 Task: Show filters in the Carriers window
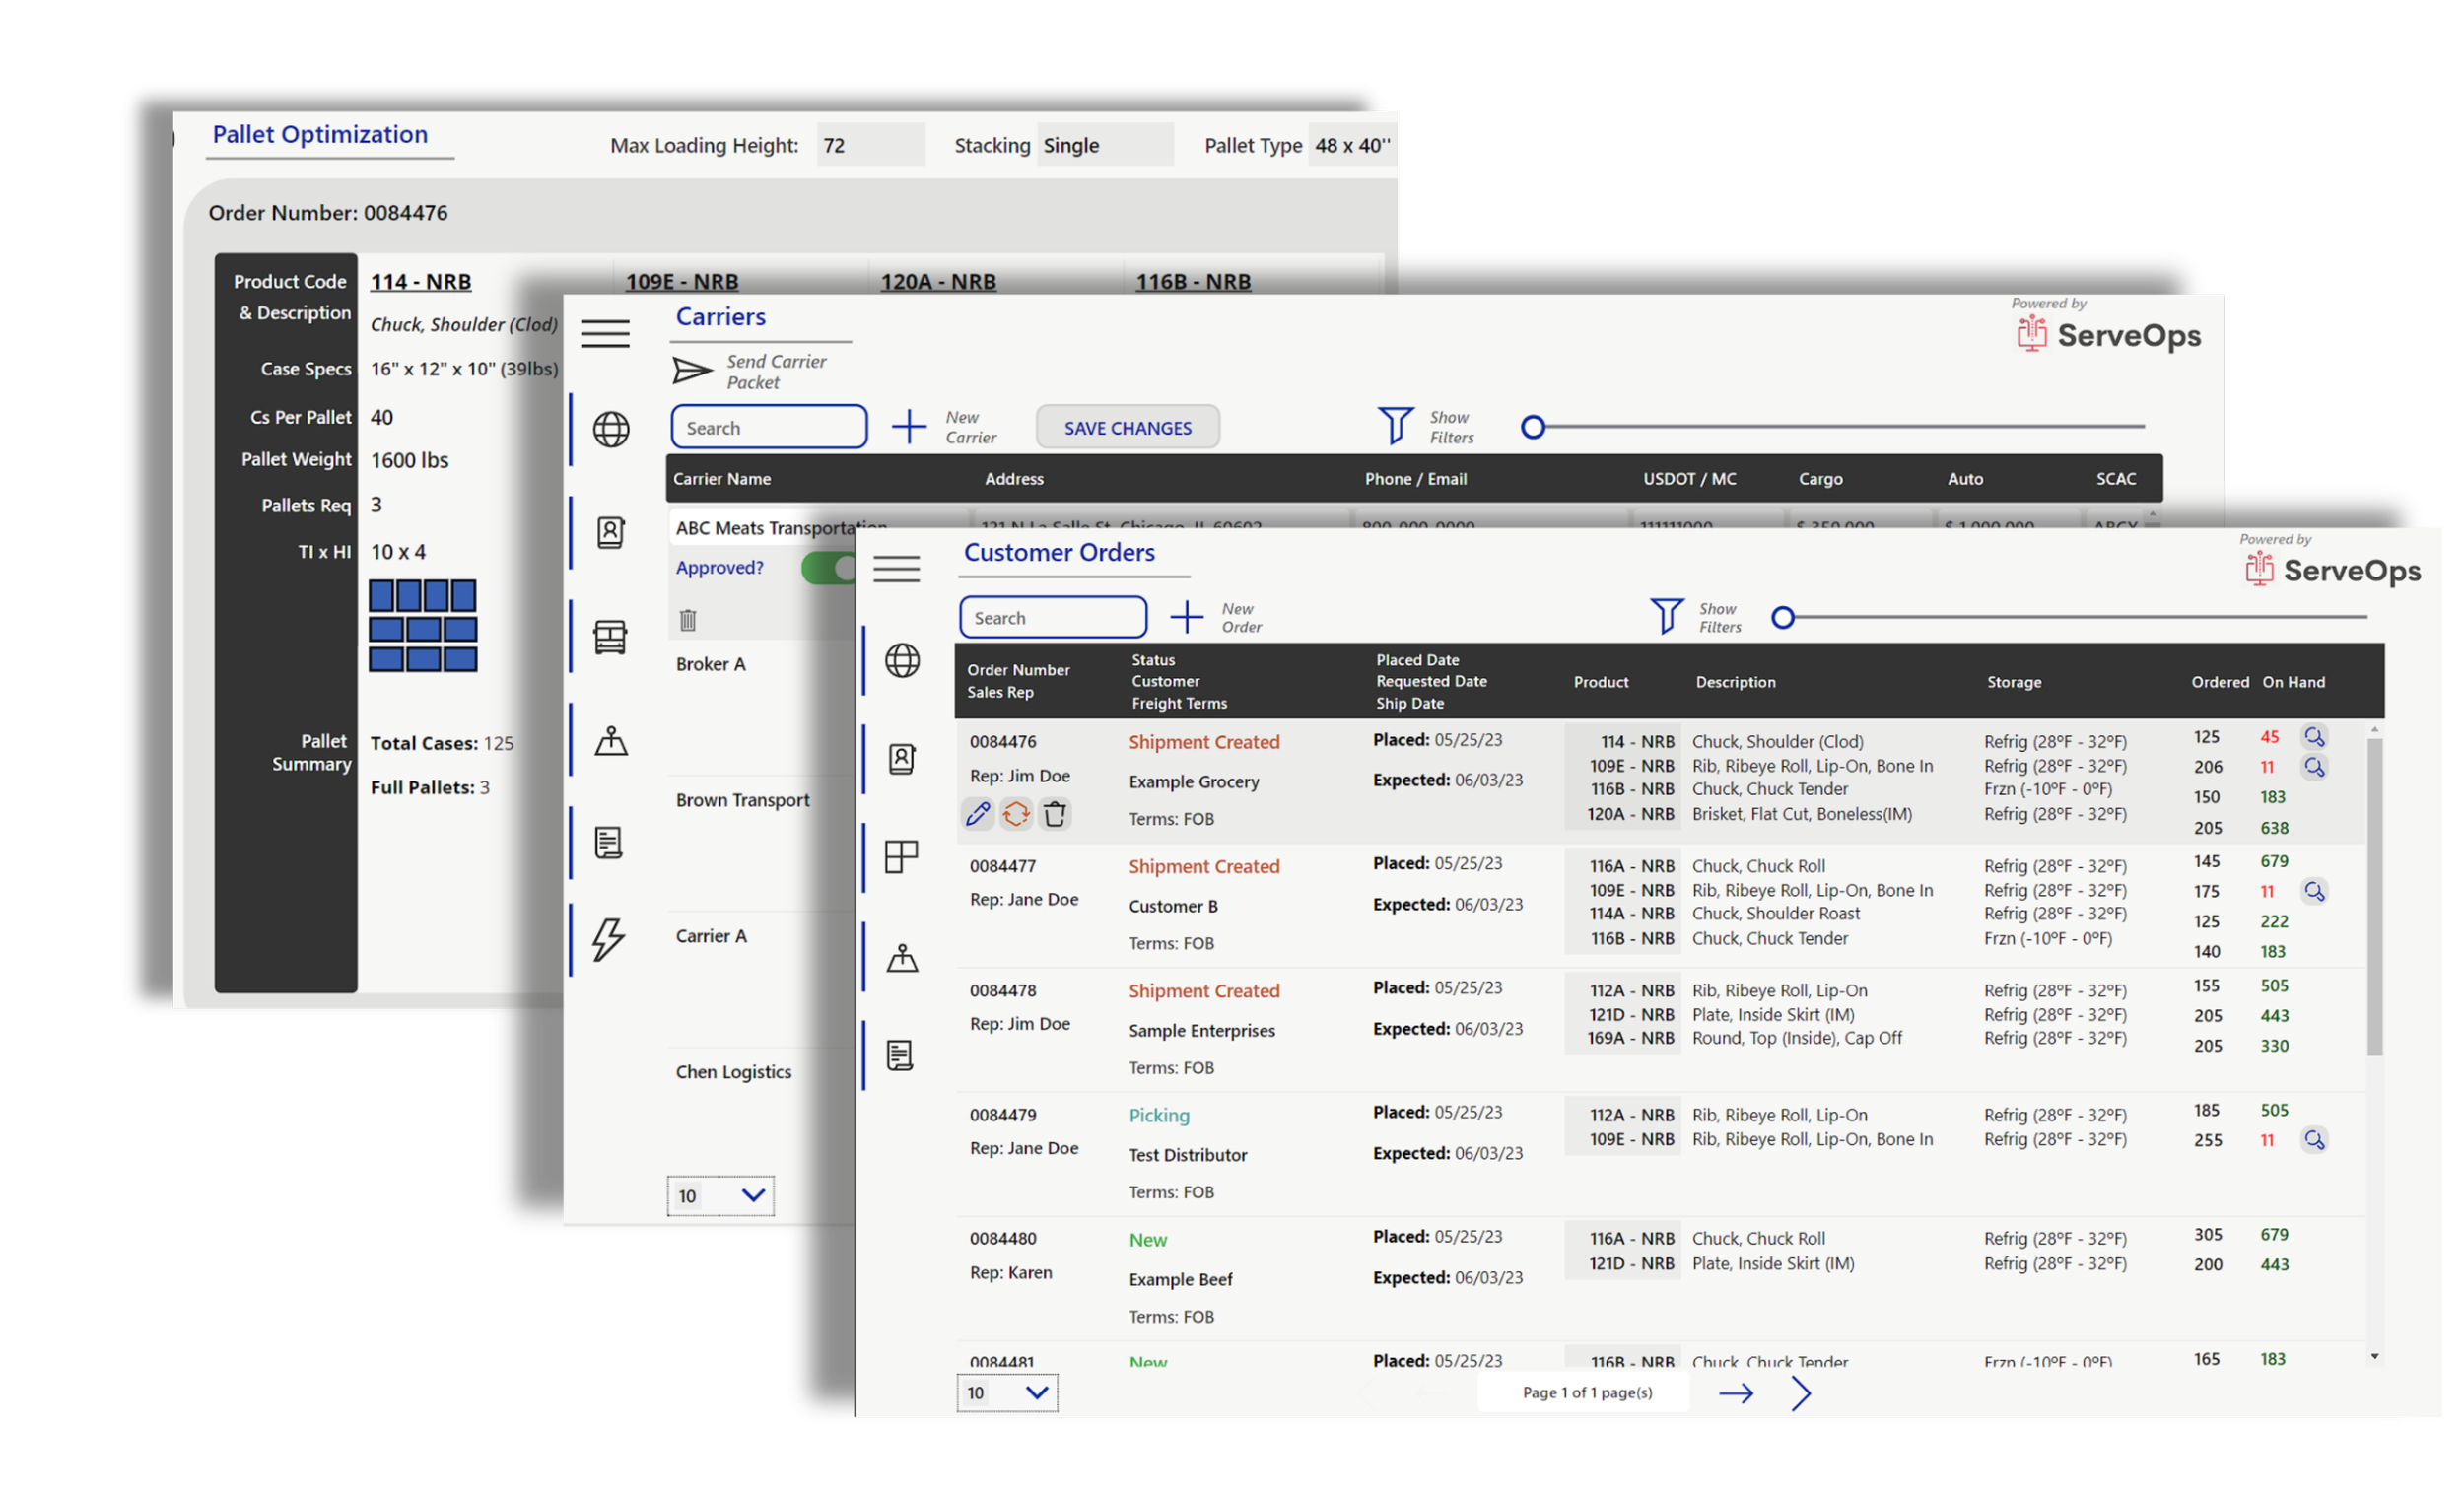pyautogui.click(x=1395, y=425)
